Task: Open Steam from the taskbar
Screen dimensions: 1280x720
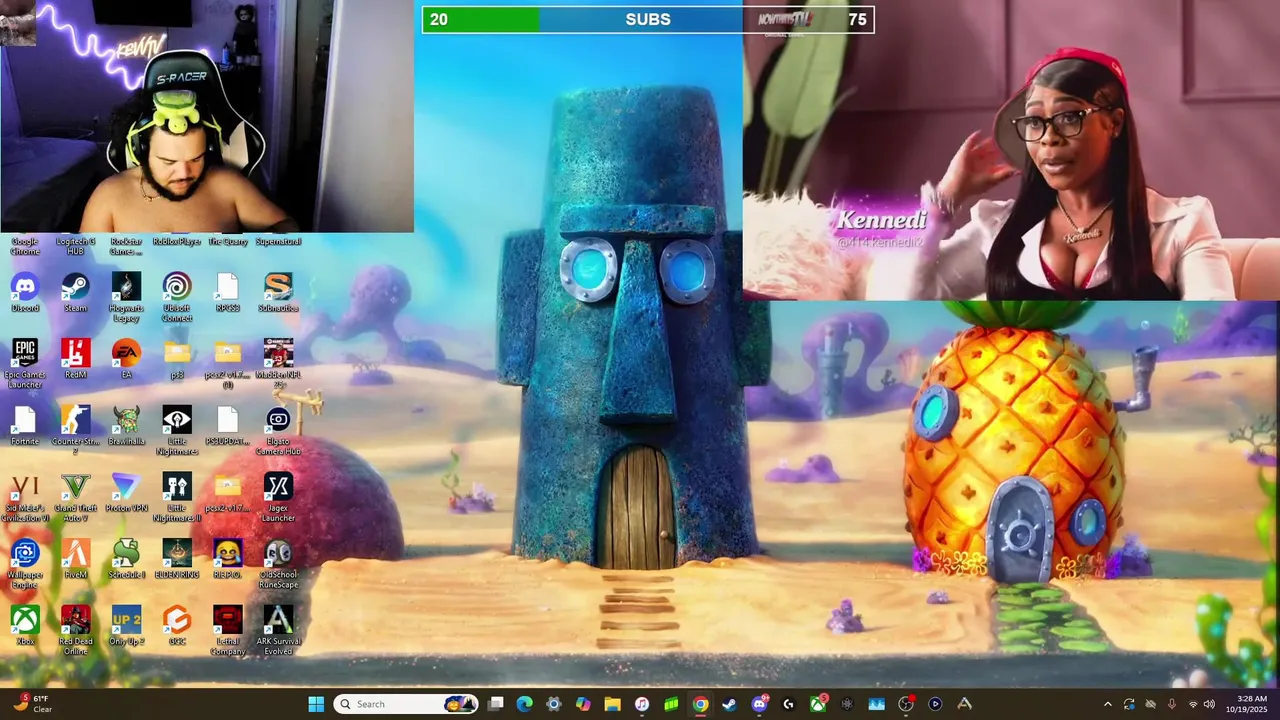Action: tap(730, 704)
